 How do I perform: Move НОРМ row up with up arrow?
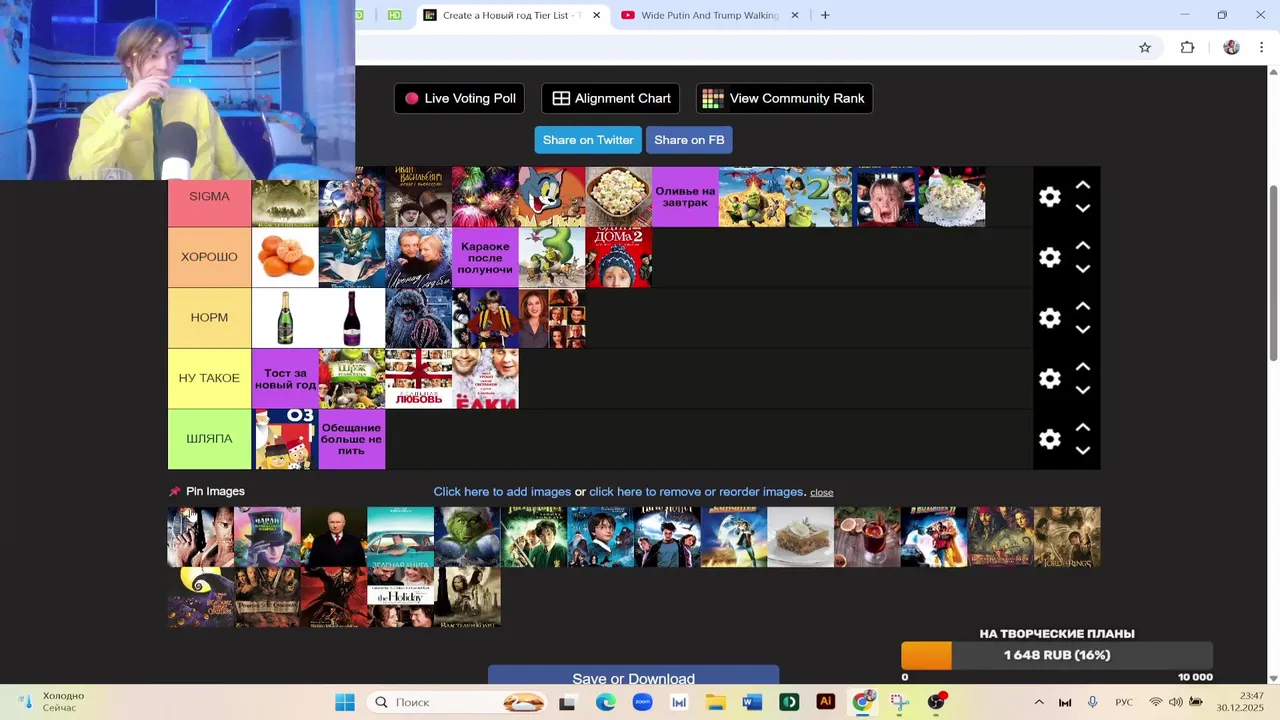click(x=1082, y=306)
